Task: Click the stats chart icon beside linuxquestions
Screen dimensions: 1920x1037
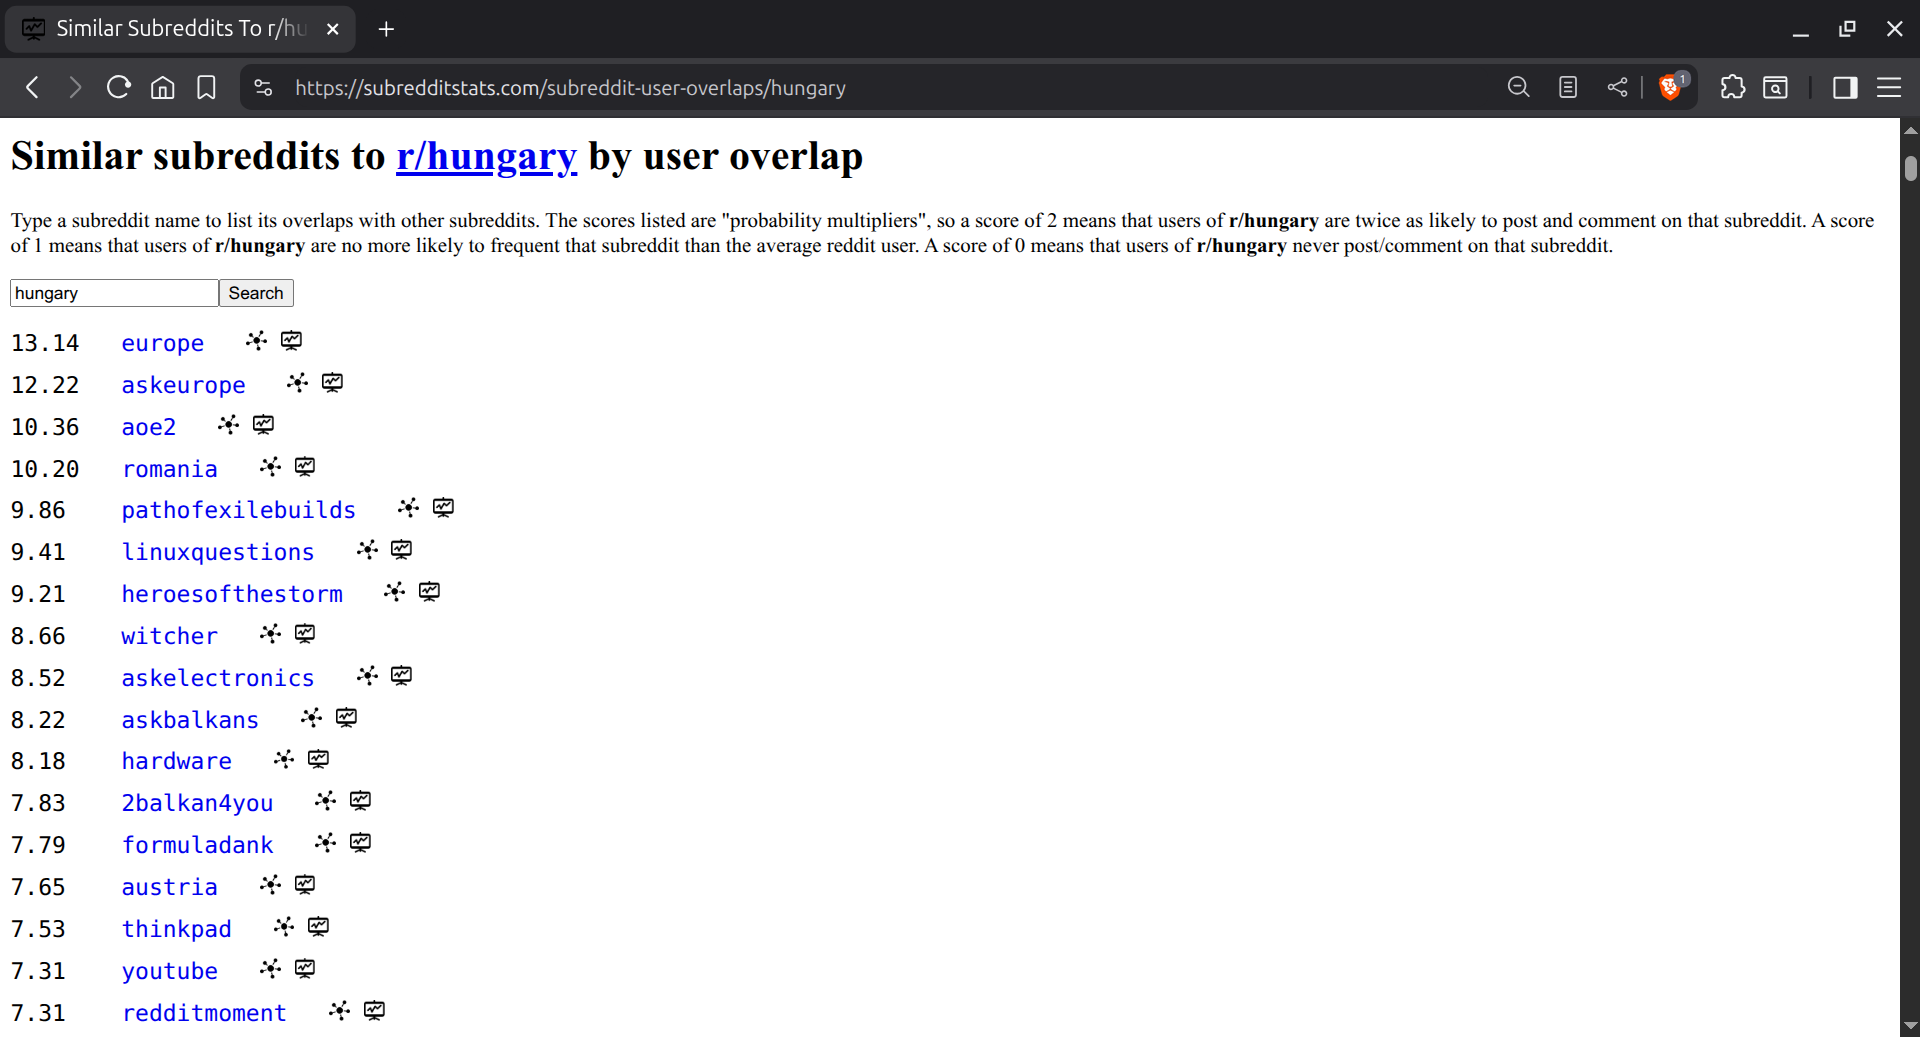Action: click(x=401, y=550)
